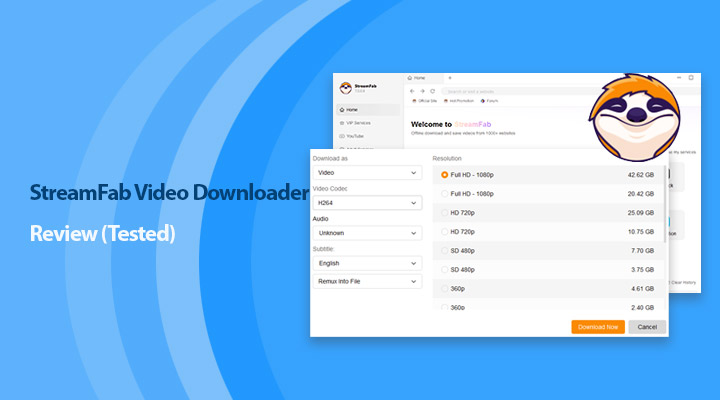This screenshot has height=400, width=720.
Task: Click the Resolution list scrollbar
Action: pos(665,204)
